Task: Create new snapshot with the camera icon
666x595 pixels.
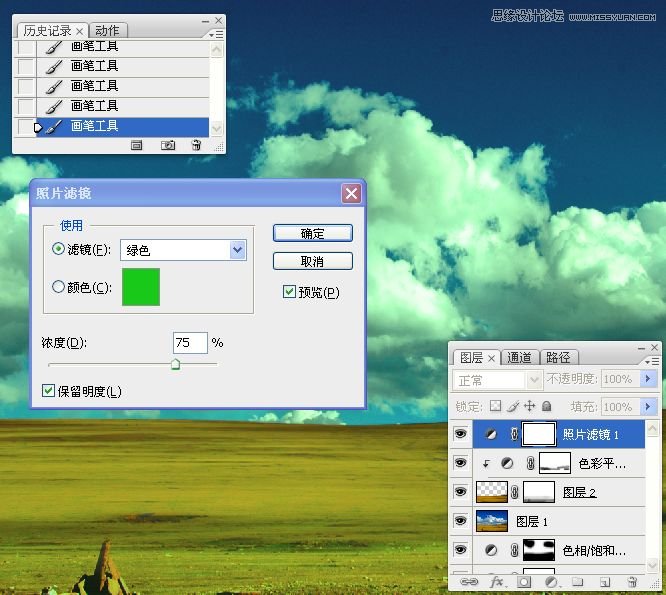Action: click(168, 146)
